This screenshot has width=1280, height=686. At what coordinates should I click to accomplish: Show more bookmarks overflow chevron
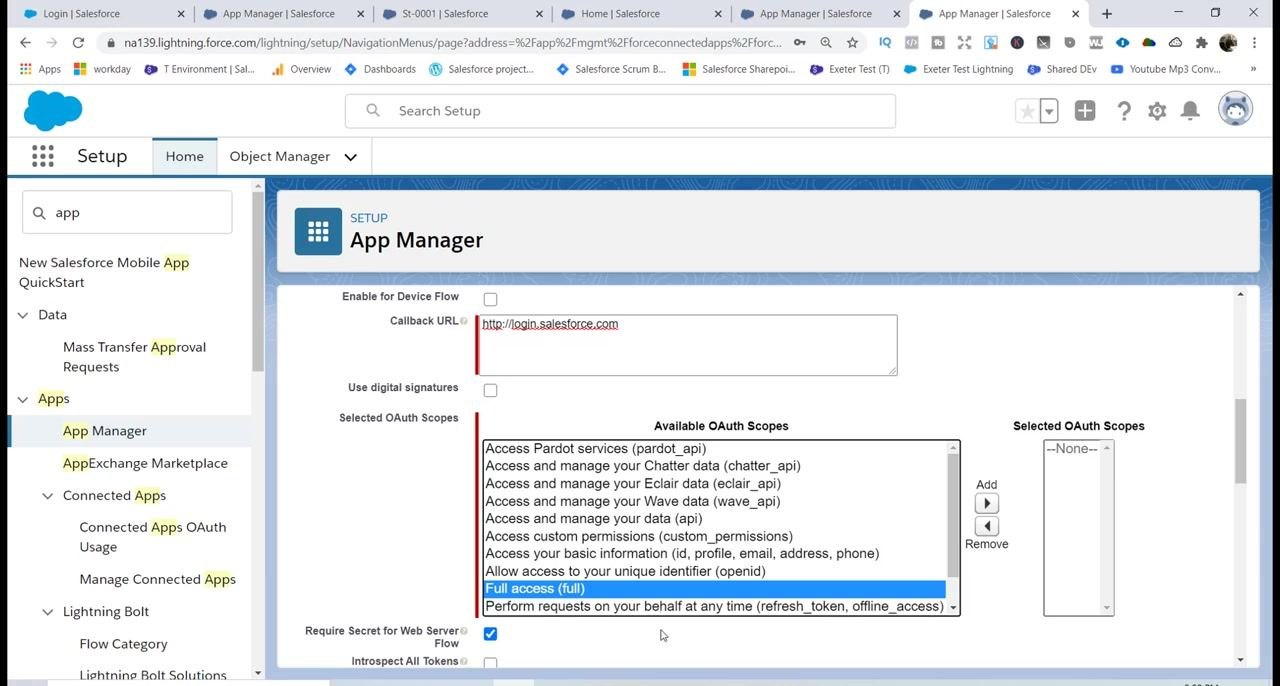coord(1253,69)
